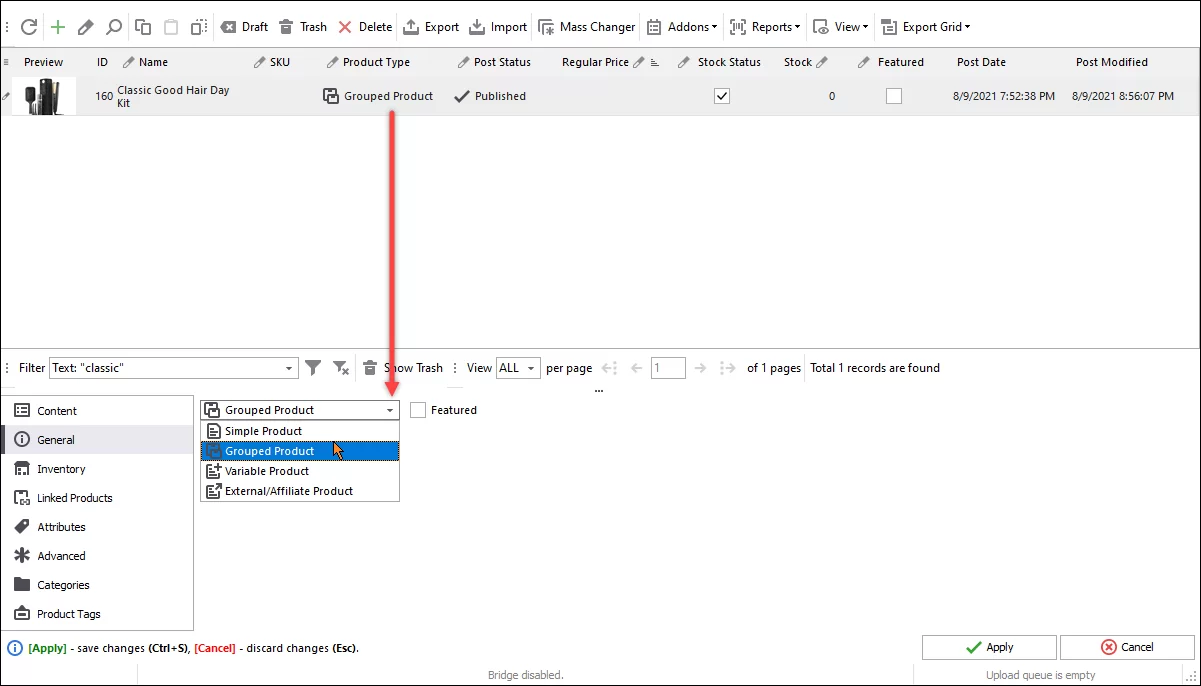The image size is (1201, 686).
Task: Click the Apply button
Action: coord(988,647)
